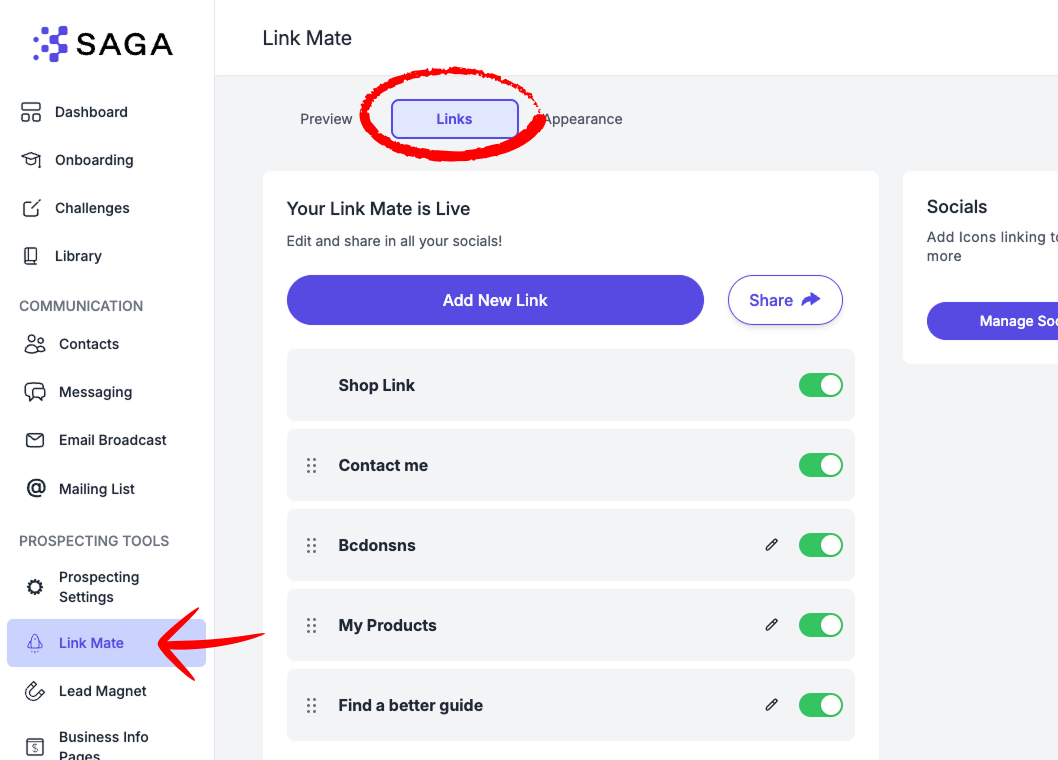This screenshot has height=760, width=1058.
Task: Turn off Find a better guide toggle
Action: click(x=820, y=705)
